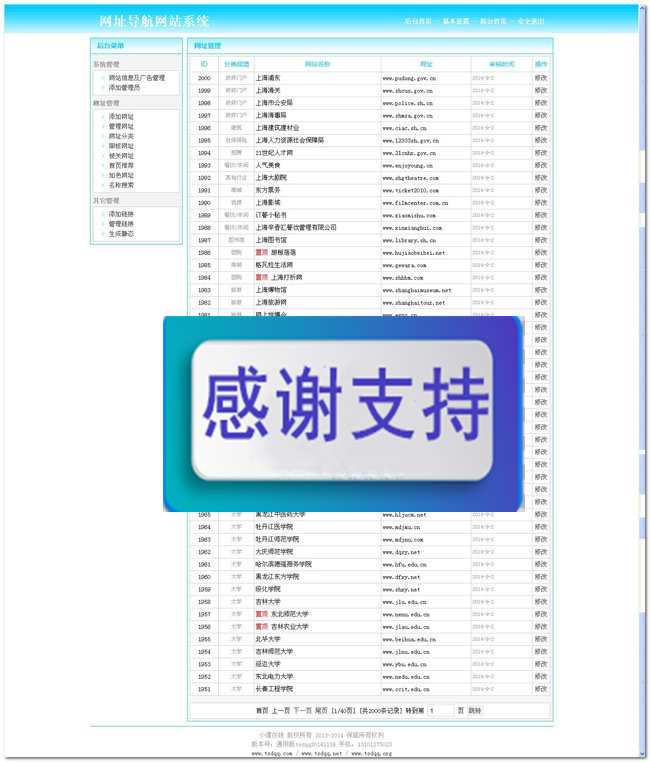The height and width of the screenshot is (762, 650).
Task: Click 修改 in the 东方票务 row
Action: (x=541, y=190)
